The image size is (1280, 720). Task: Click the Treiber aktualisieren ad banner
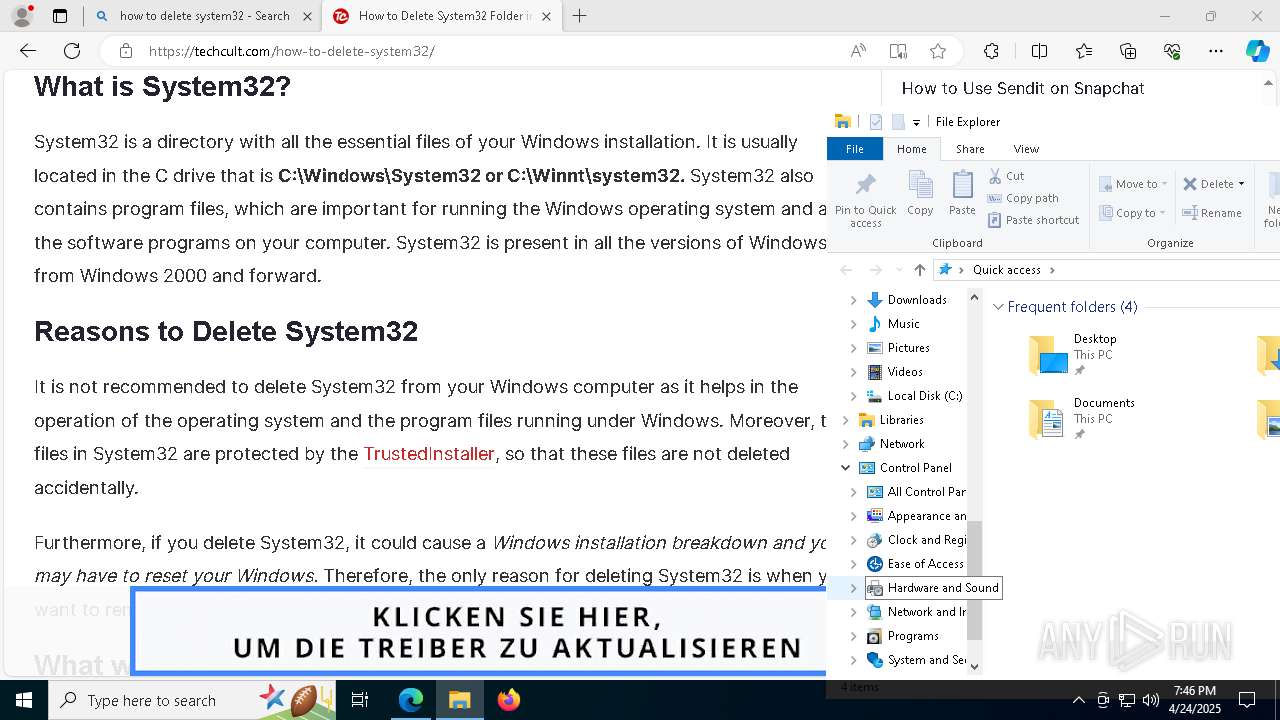[480, 632]
